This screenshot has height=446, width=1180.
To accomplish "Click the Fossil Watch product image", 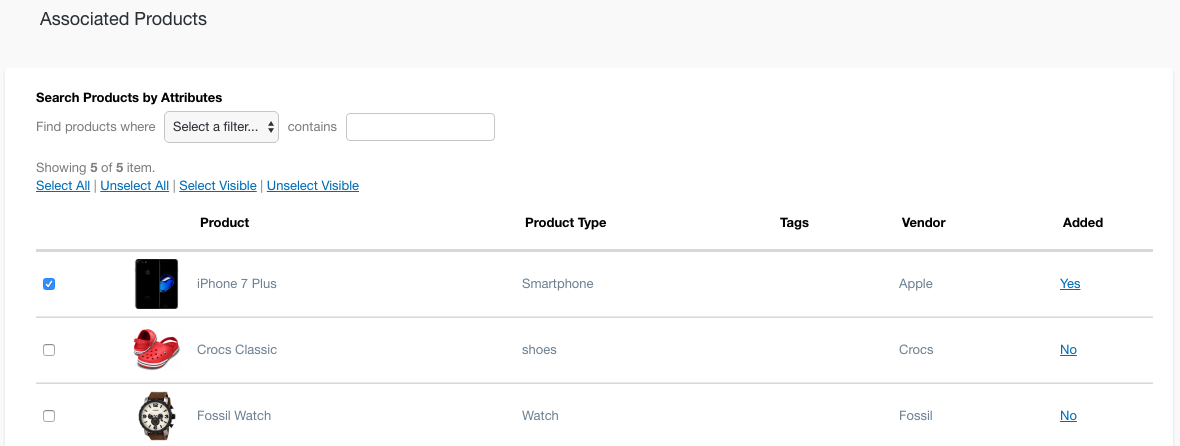I will click(157, 415).
